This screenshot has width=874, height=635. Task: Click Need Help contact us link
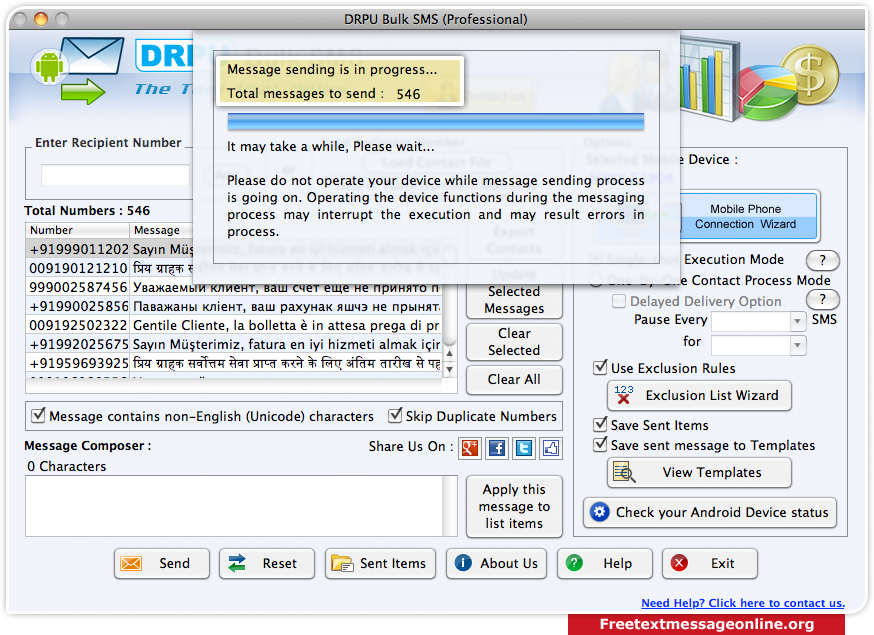pyautogui.click(x=742, y=603)
